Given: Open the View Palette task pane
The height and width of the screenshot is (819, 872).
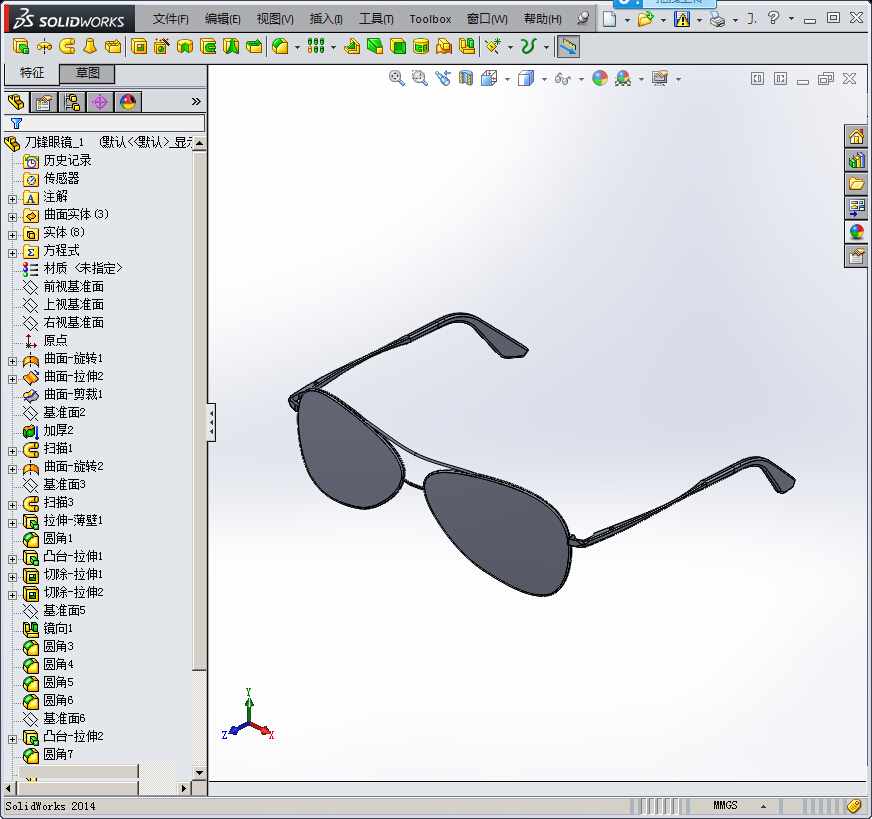Looking at the screenshot, I should click(856, 208).
